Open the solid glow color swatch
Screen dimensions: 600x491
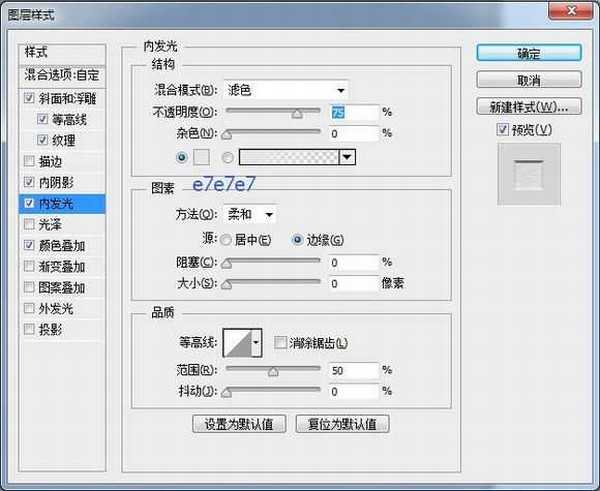pyautogui.click(x=200, y=156)
